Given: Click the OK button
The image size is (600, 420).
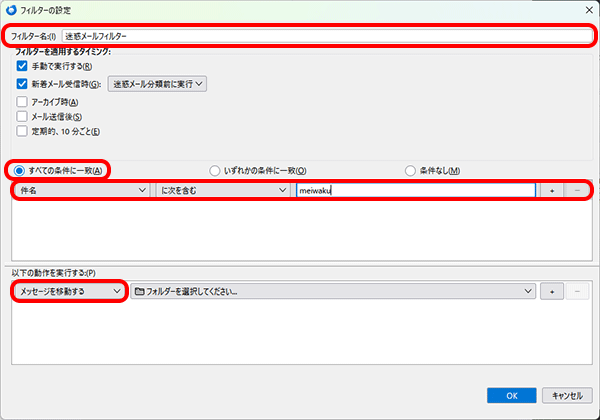Looking at the screenshot, I should coord(512,395).
